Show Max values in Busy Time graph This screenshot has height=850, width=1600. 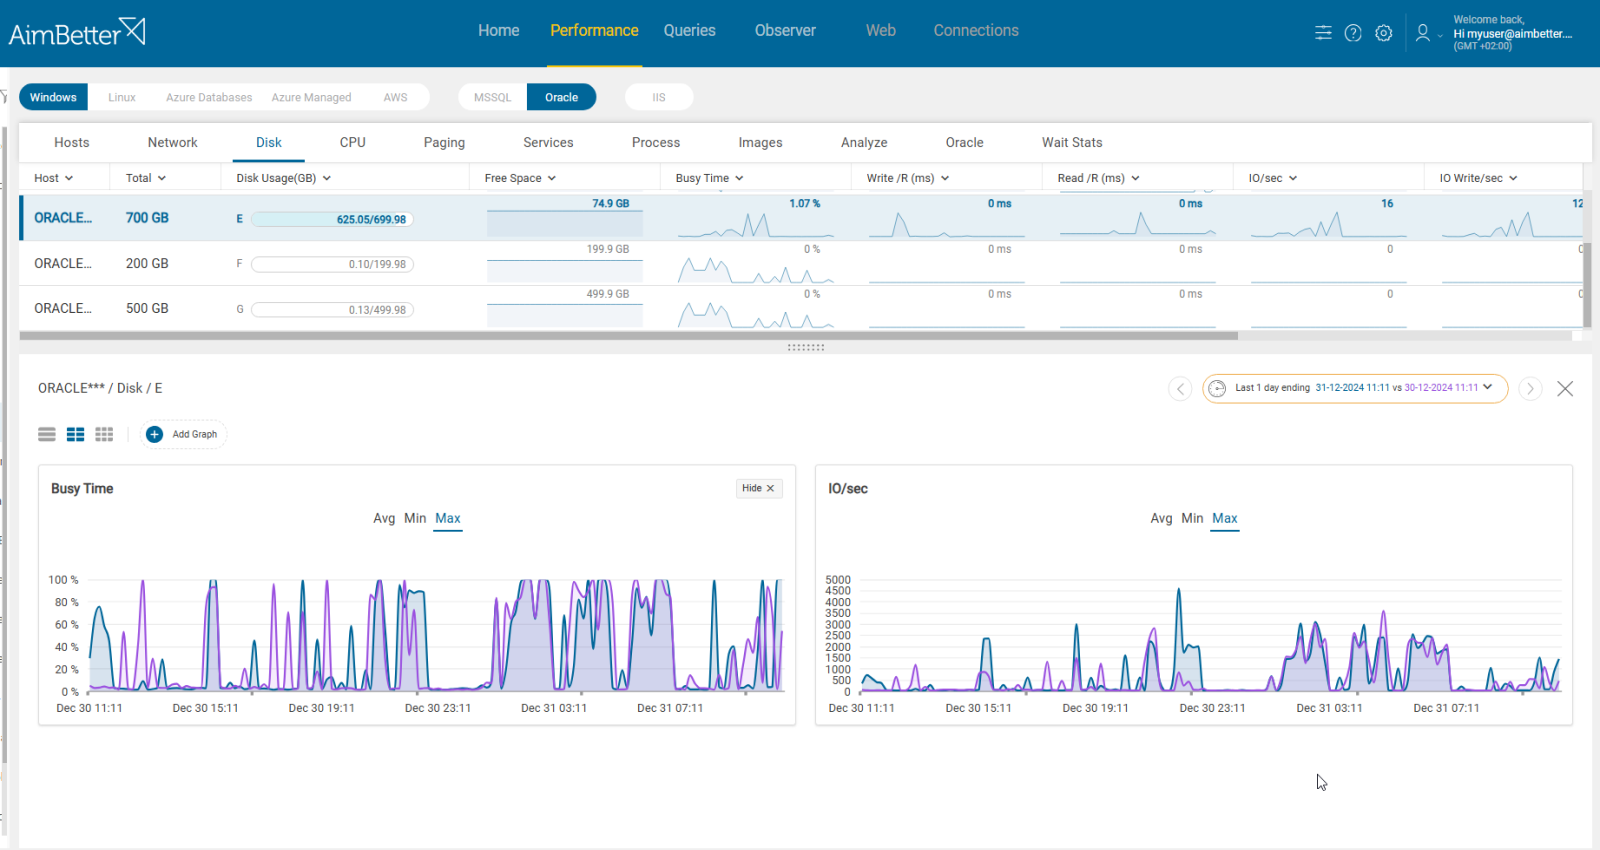pos(448,518)
